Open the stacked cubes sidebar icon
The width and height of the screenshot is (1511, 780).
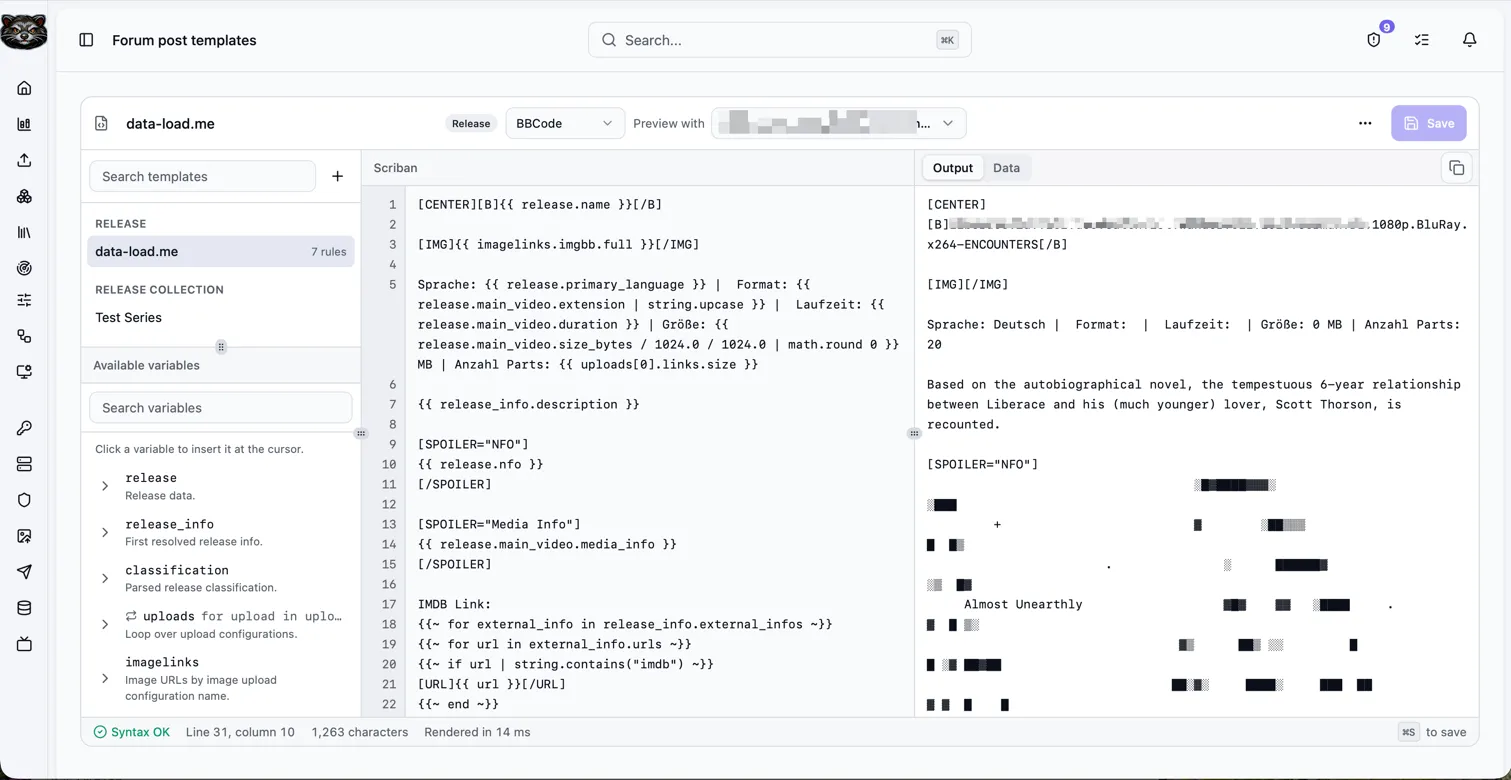click(x=24, y=196)
